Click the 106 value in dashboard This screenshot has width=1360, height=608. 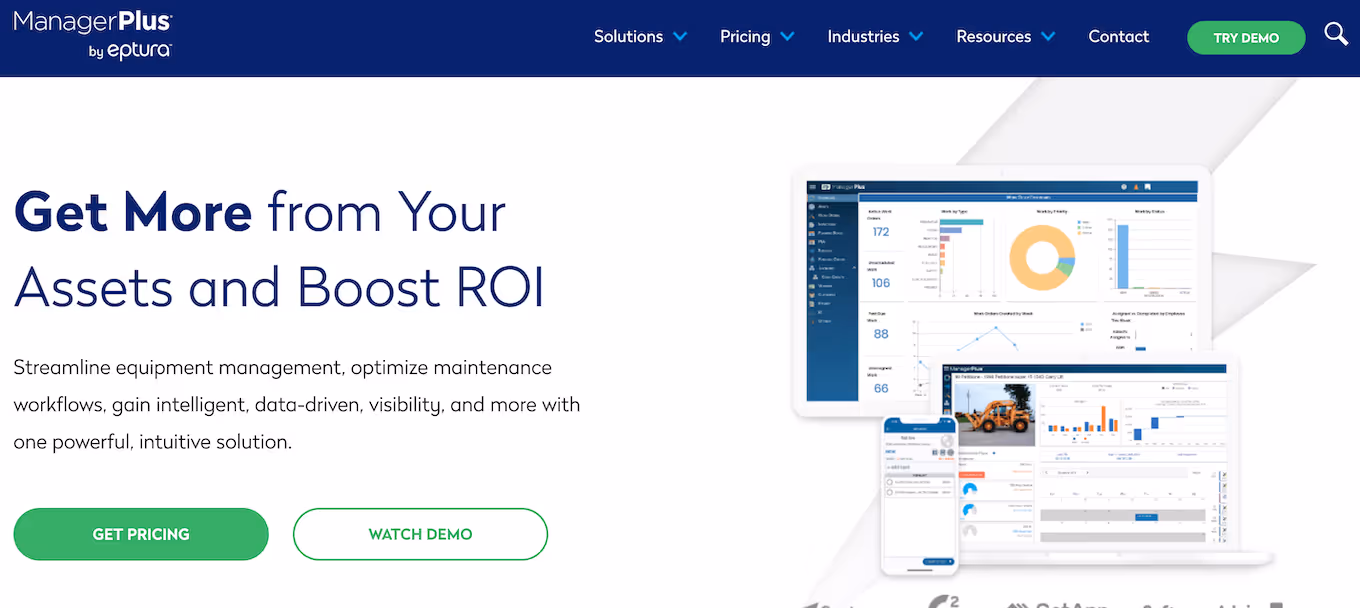(x=881, y=283)
